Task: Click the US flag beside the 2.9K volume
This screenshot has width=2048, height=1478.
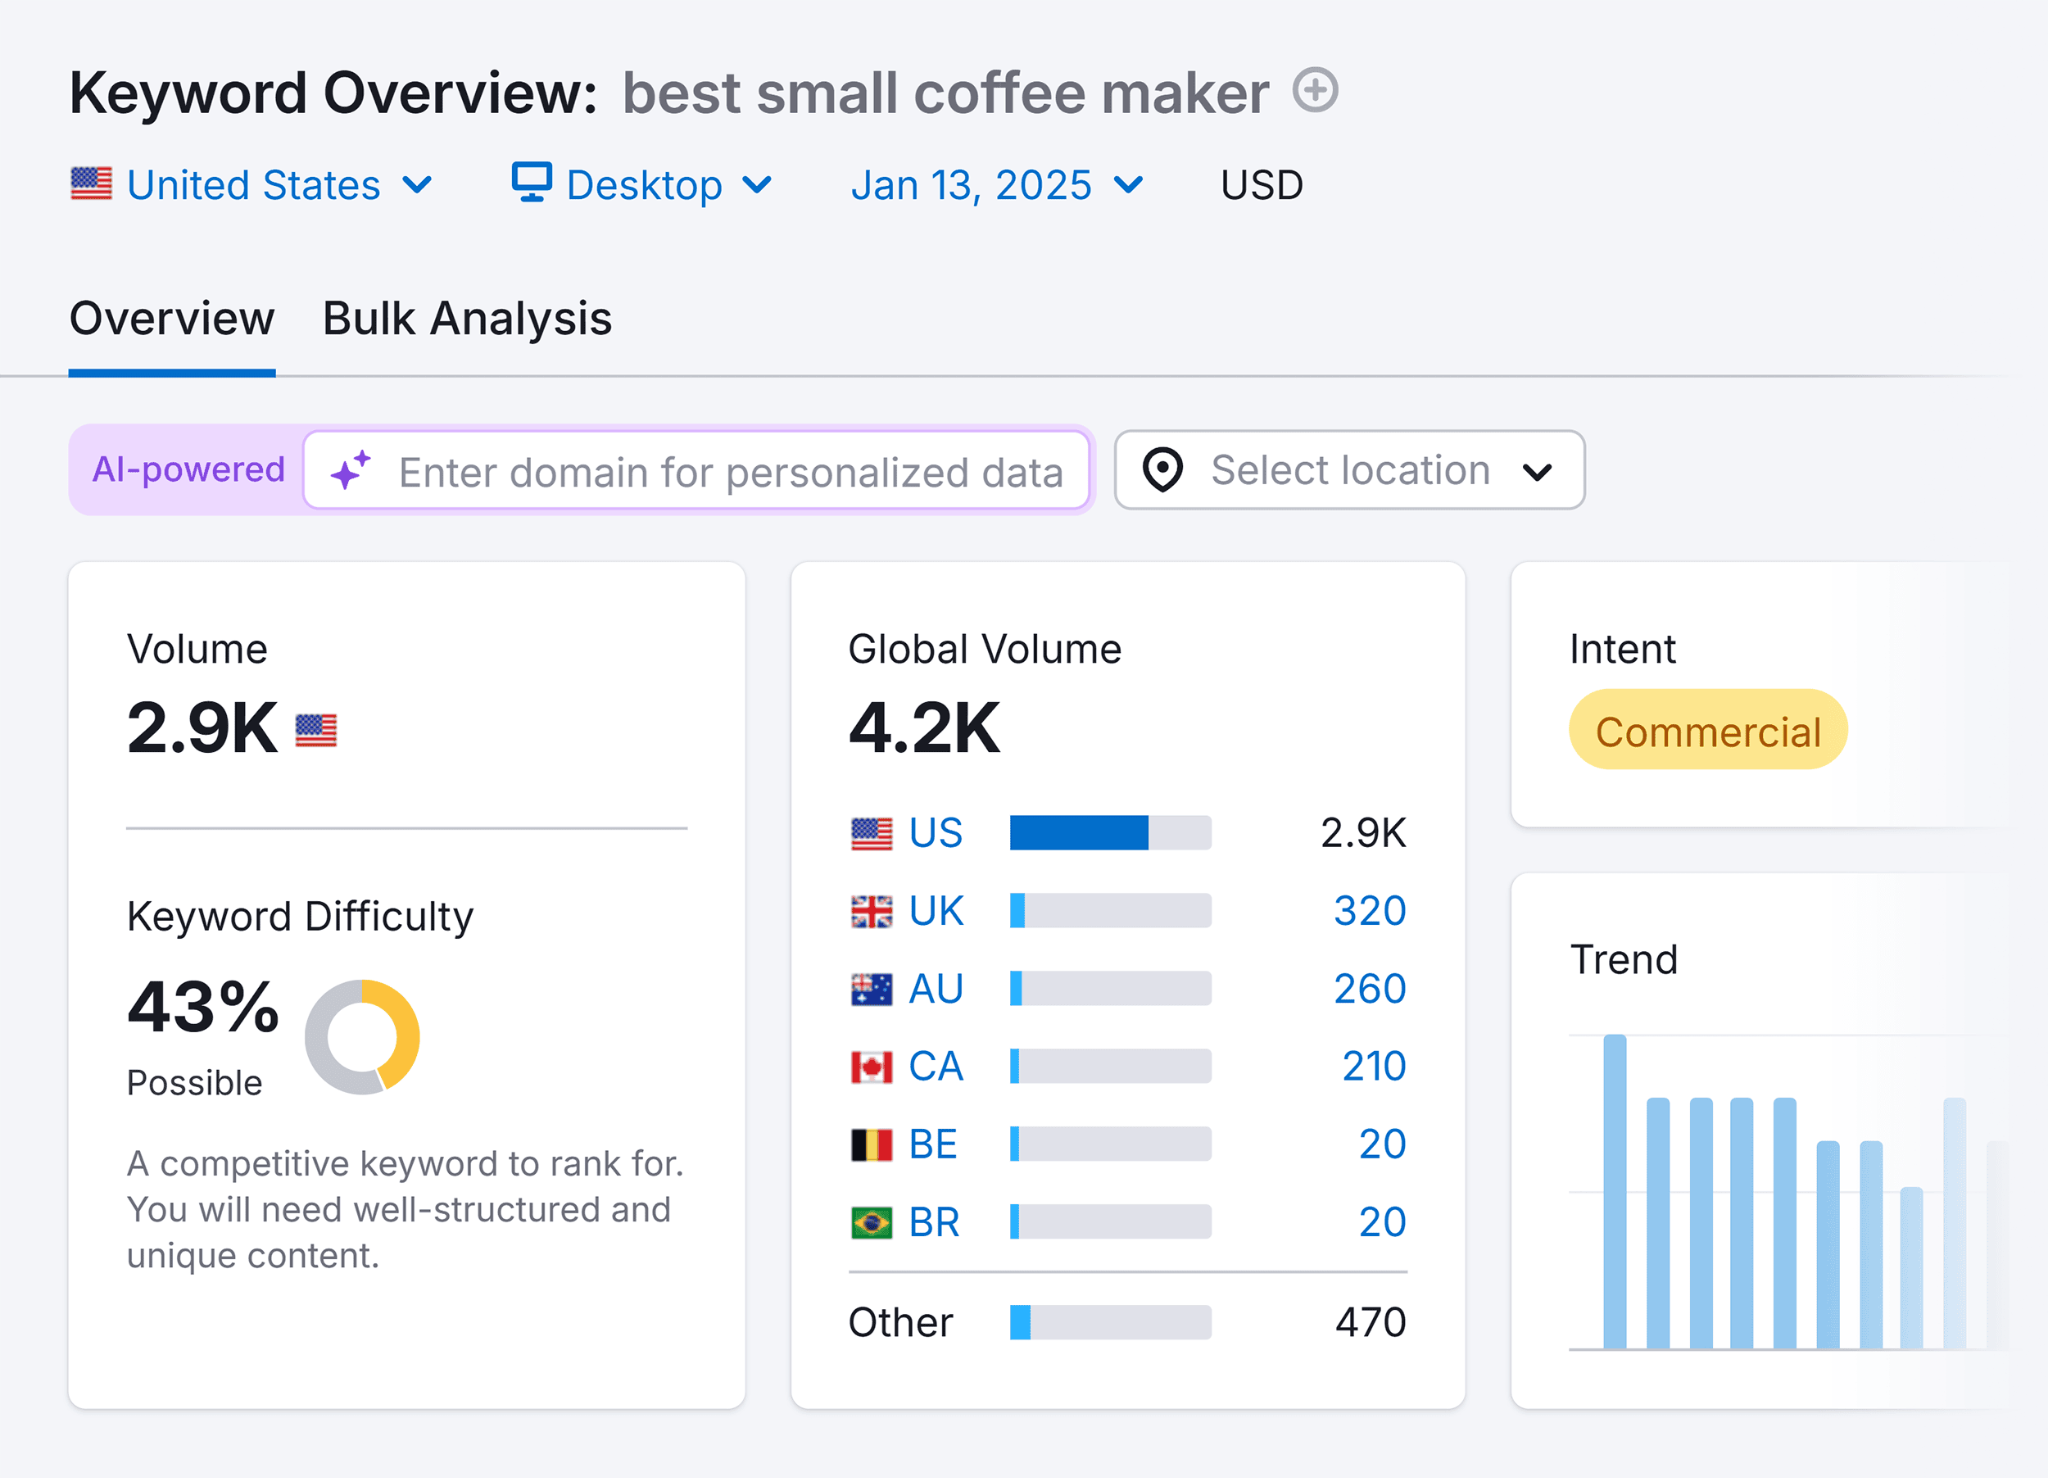Action: [x=315, y=729]
